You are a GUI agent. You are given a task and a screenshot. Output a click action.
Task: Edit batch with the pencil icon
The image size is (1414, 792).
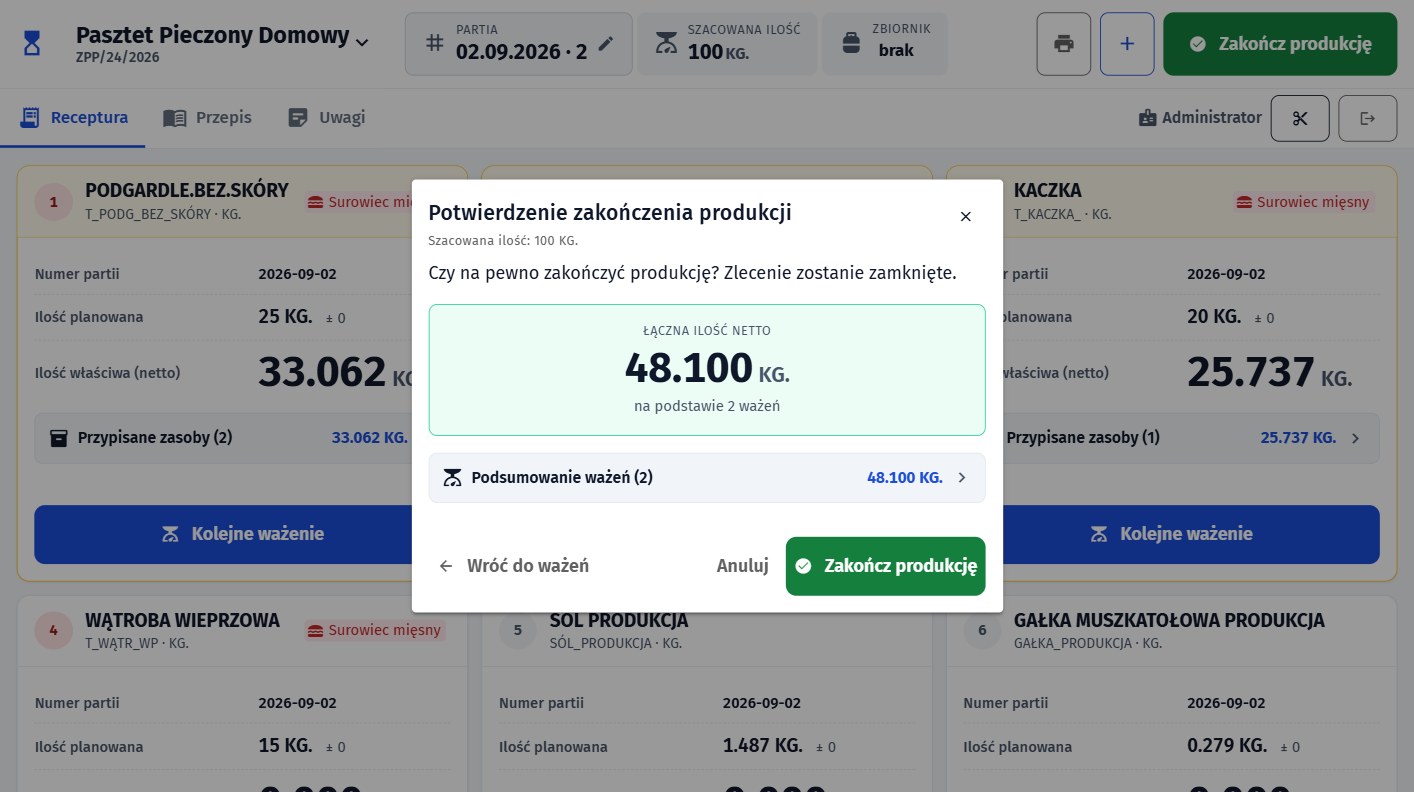(x=606, y=44)
